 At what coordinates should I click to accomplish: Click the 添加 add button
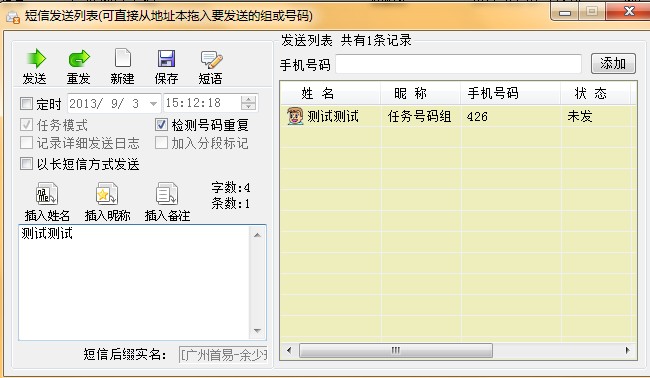tap(613, 63)
